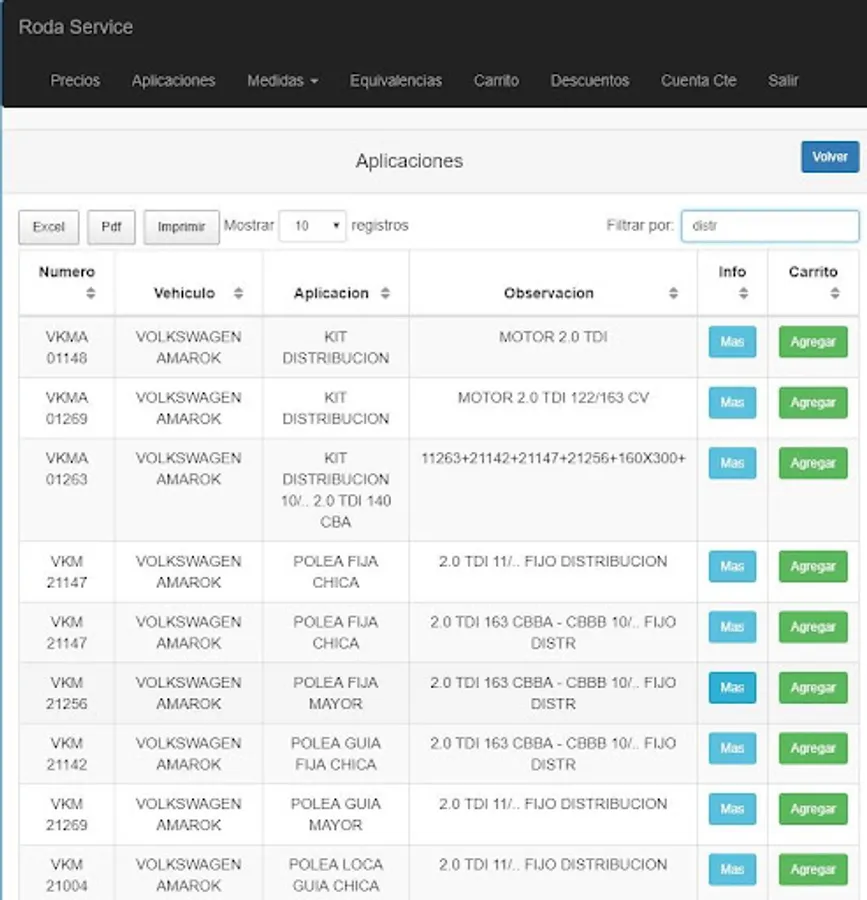867x900 pixels.
Task: Click the Aplicaciones page heading
Action: (409, 161)
